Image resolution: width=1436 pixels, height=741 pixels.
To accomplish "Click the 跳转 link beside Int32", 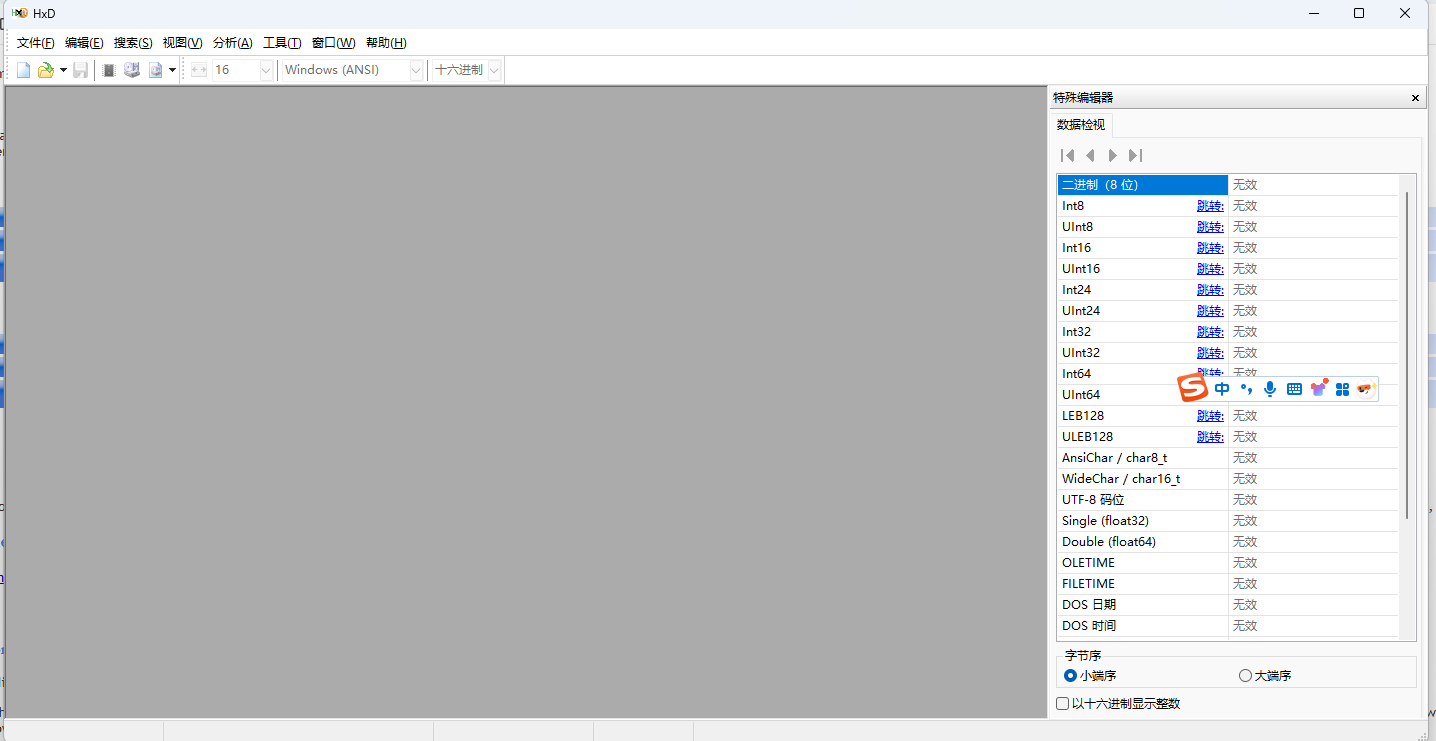I will point(1210,331).
